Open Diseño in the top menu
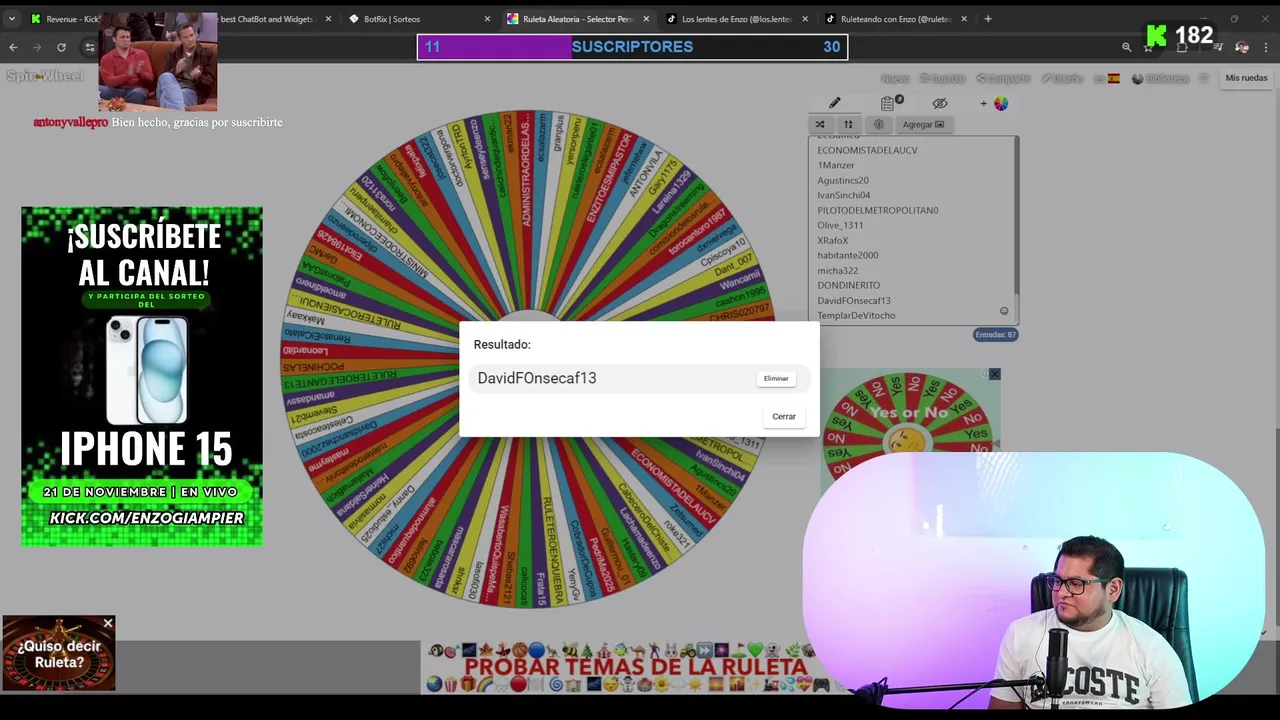This screenshot has height=720, width=1280. click(x=1062, y=78)
